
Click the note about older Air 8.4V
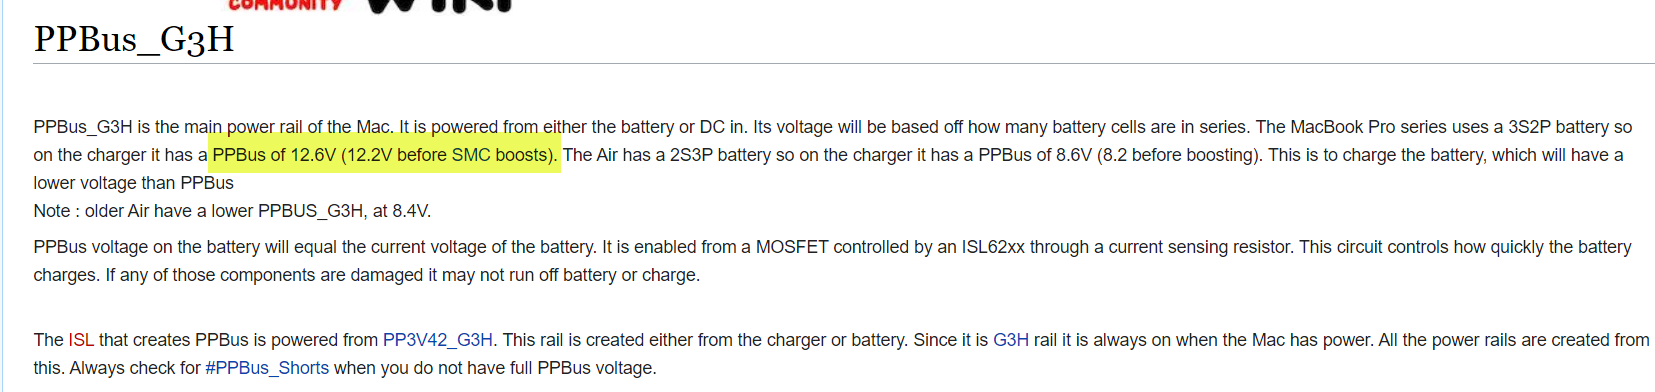pos(232,211)
